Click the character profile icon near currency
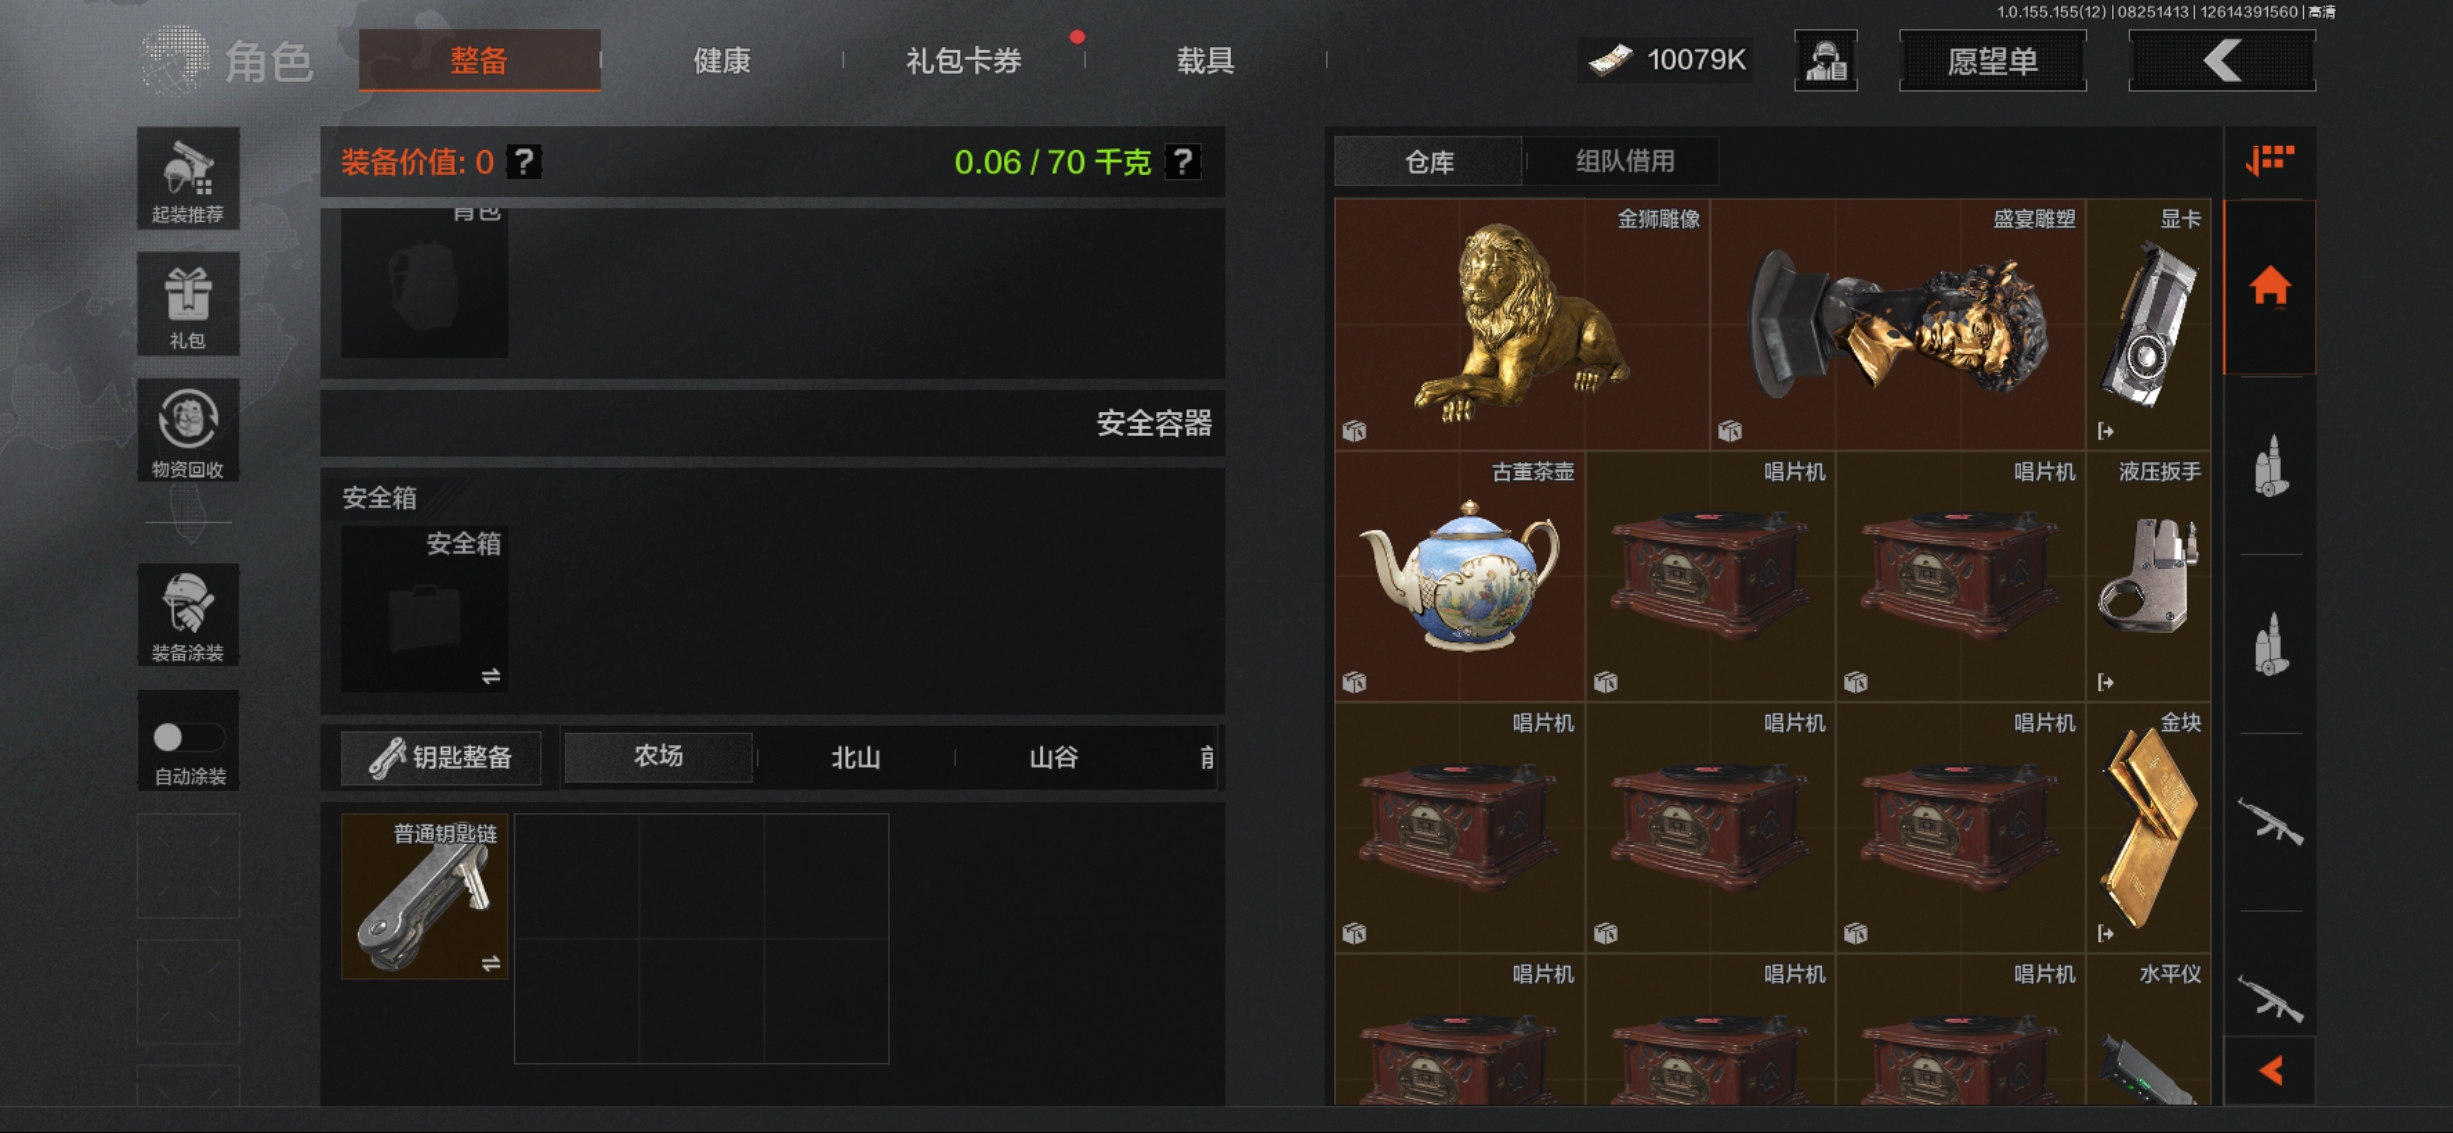 click(1826, 61)
